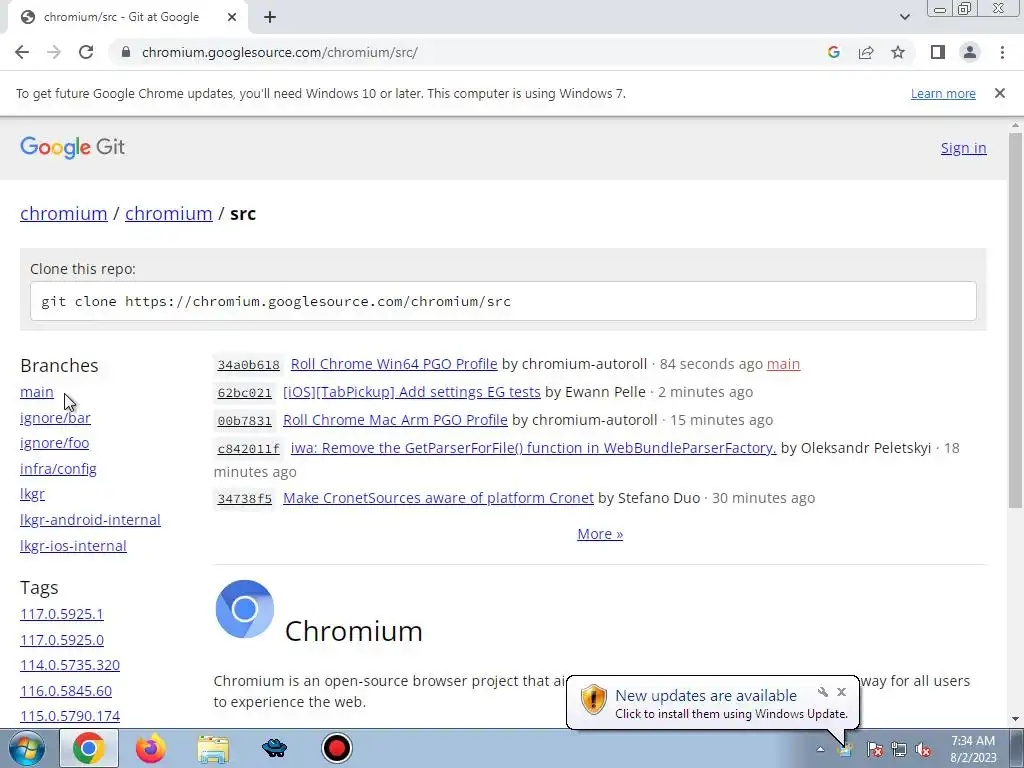Dismiss the Windows 7 update infobar

1000,93
